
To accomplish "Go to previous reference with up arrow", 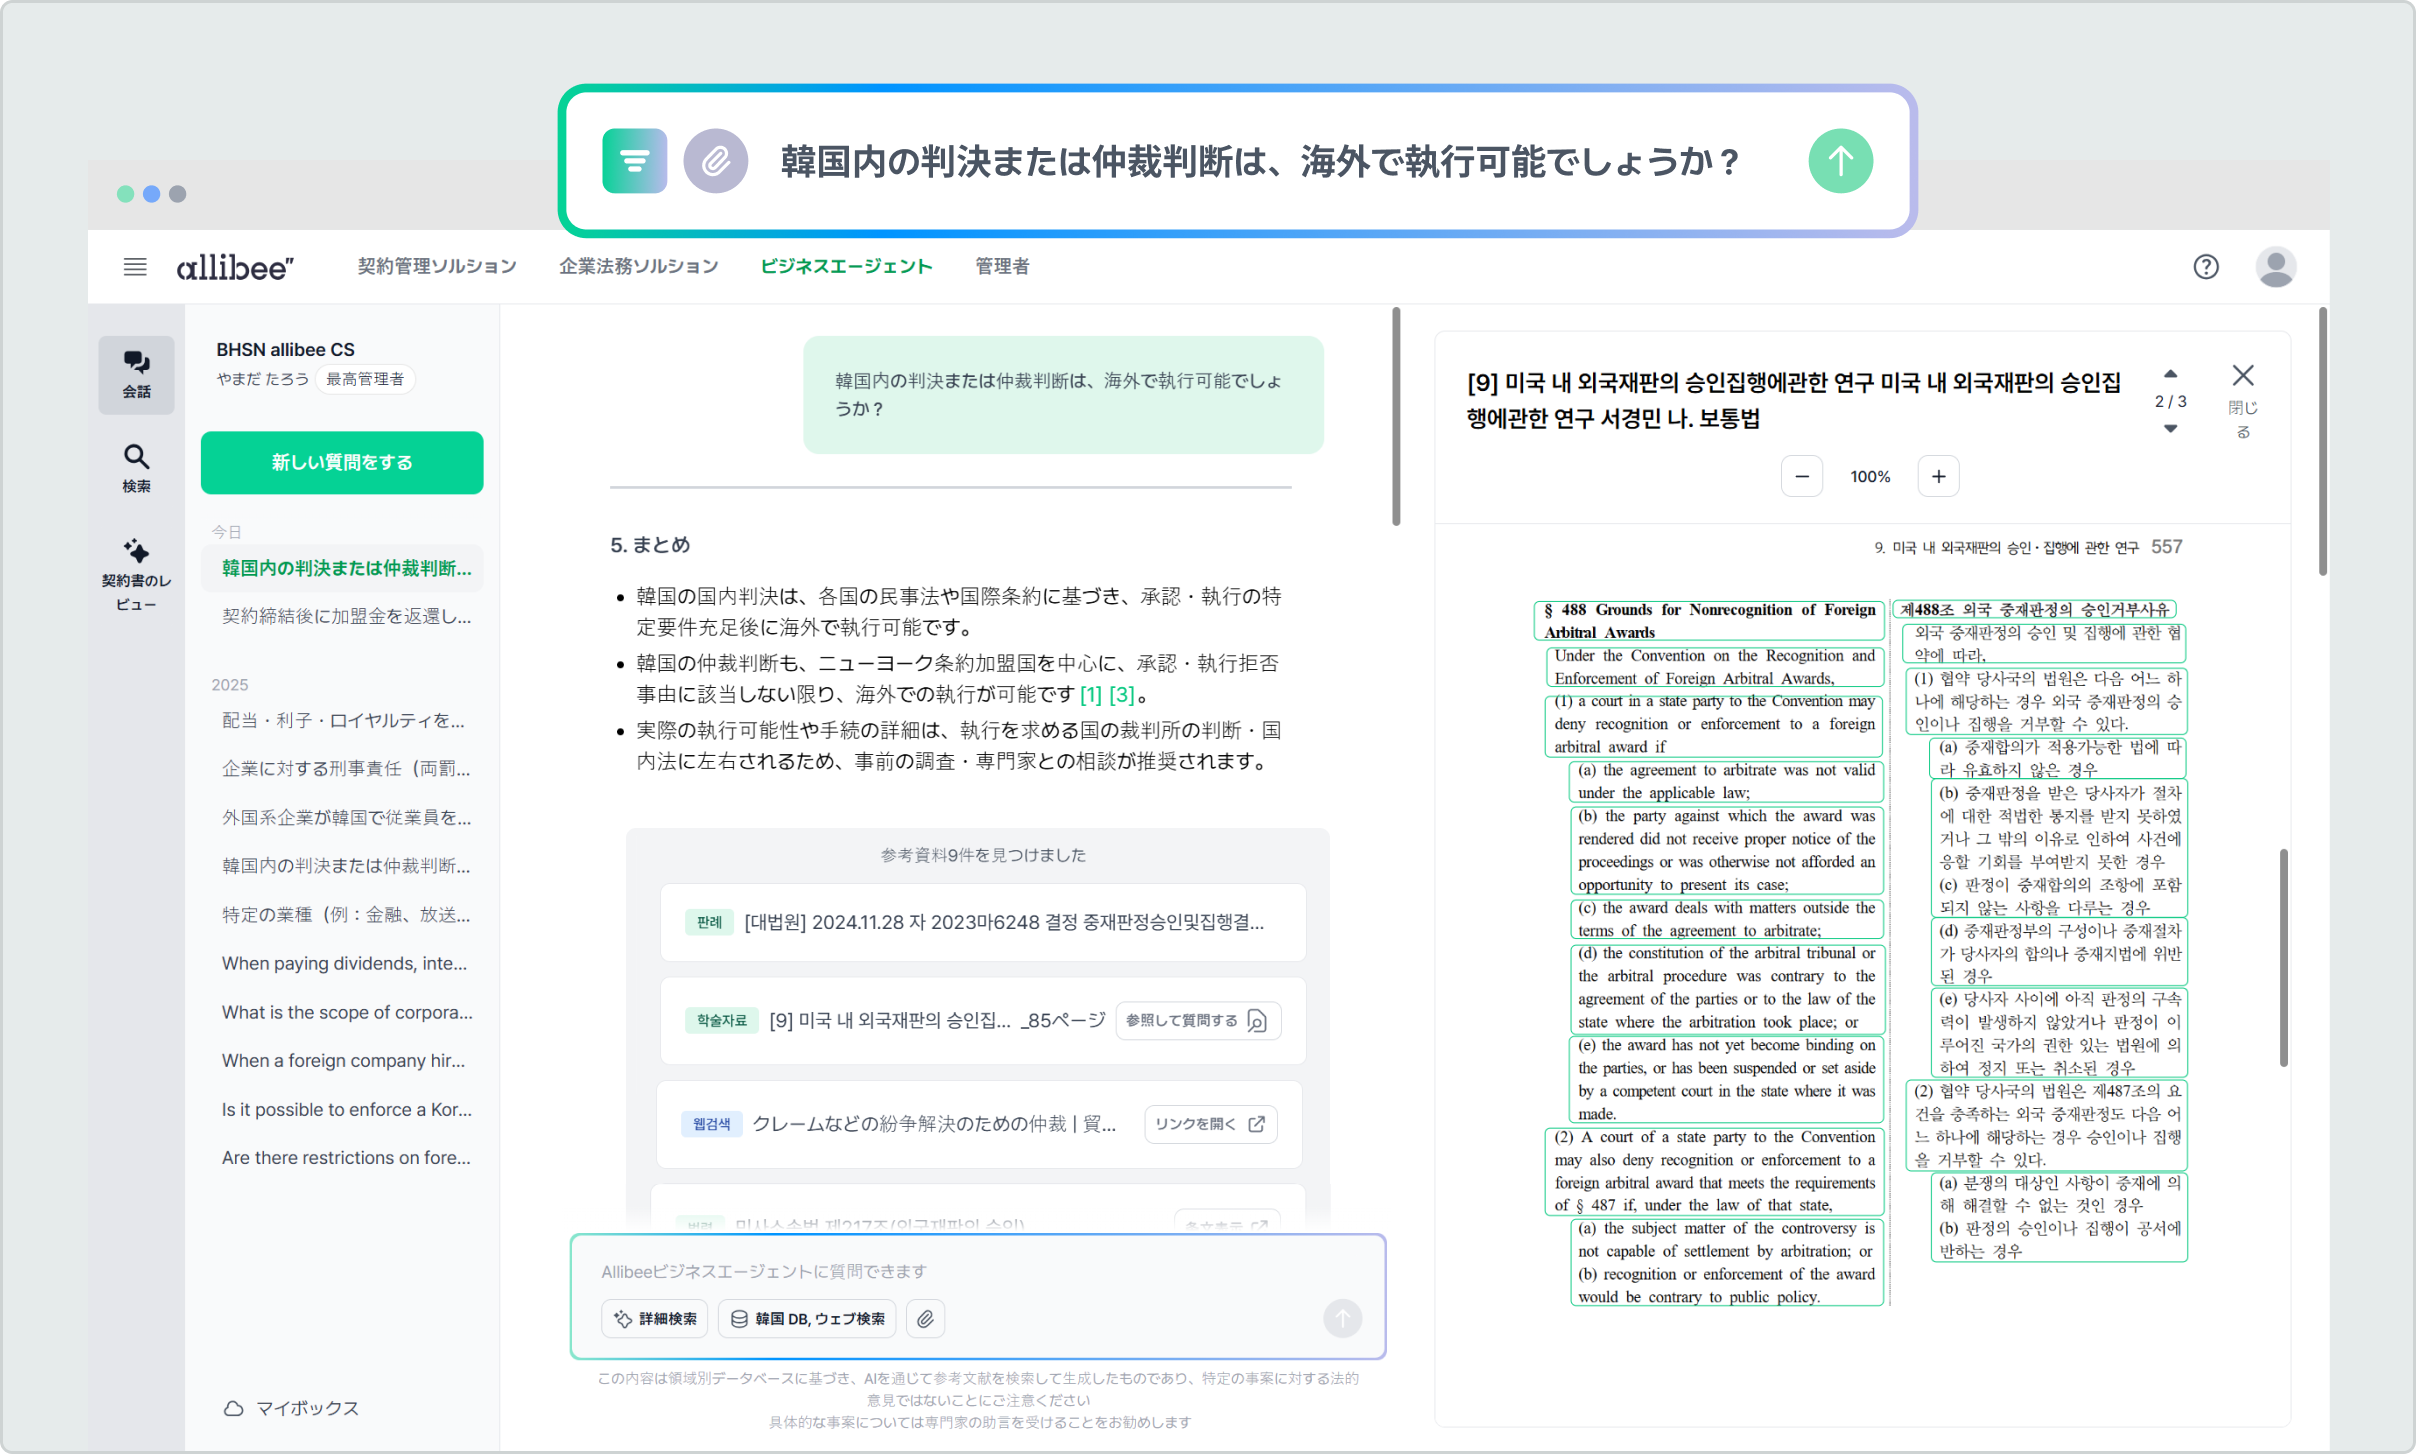I will [x=2170, y=374].
